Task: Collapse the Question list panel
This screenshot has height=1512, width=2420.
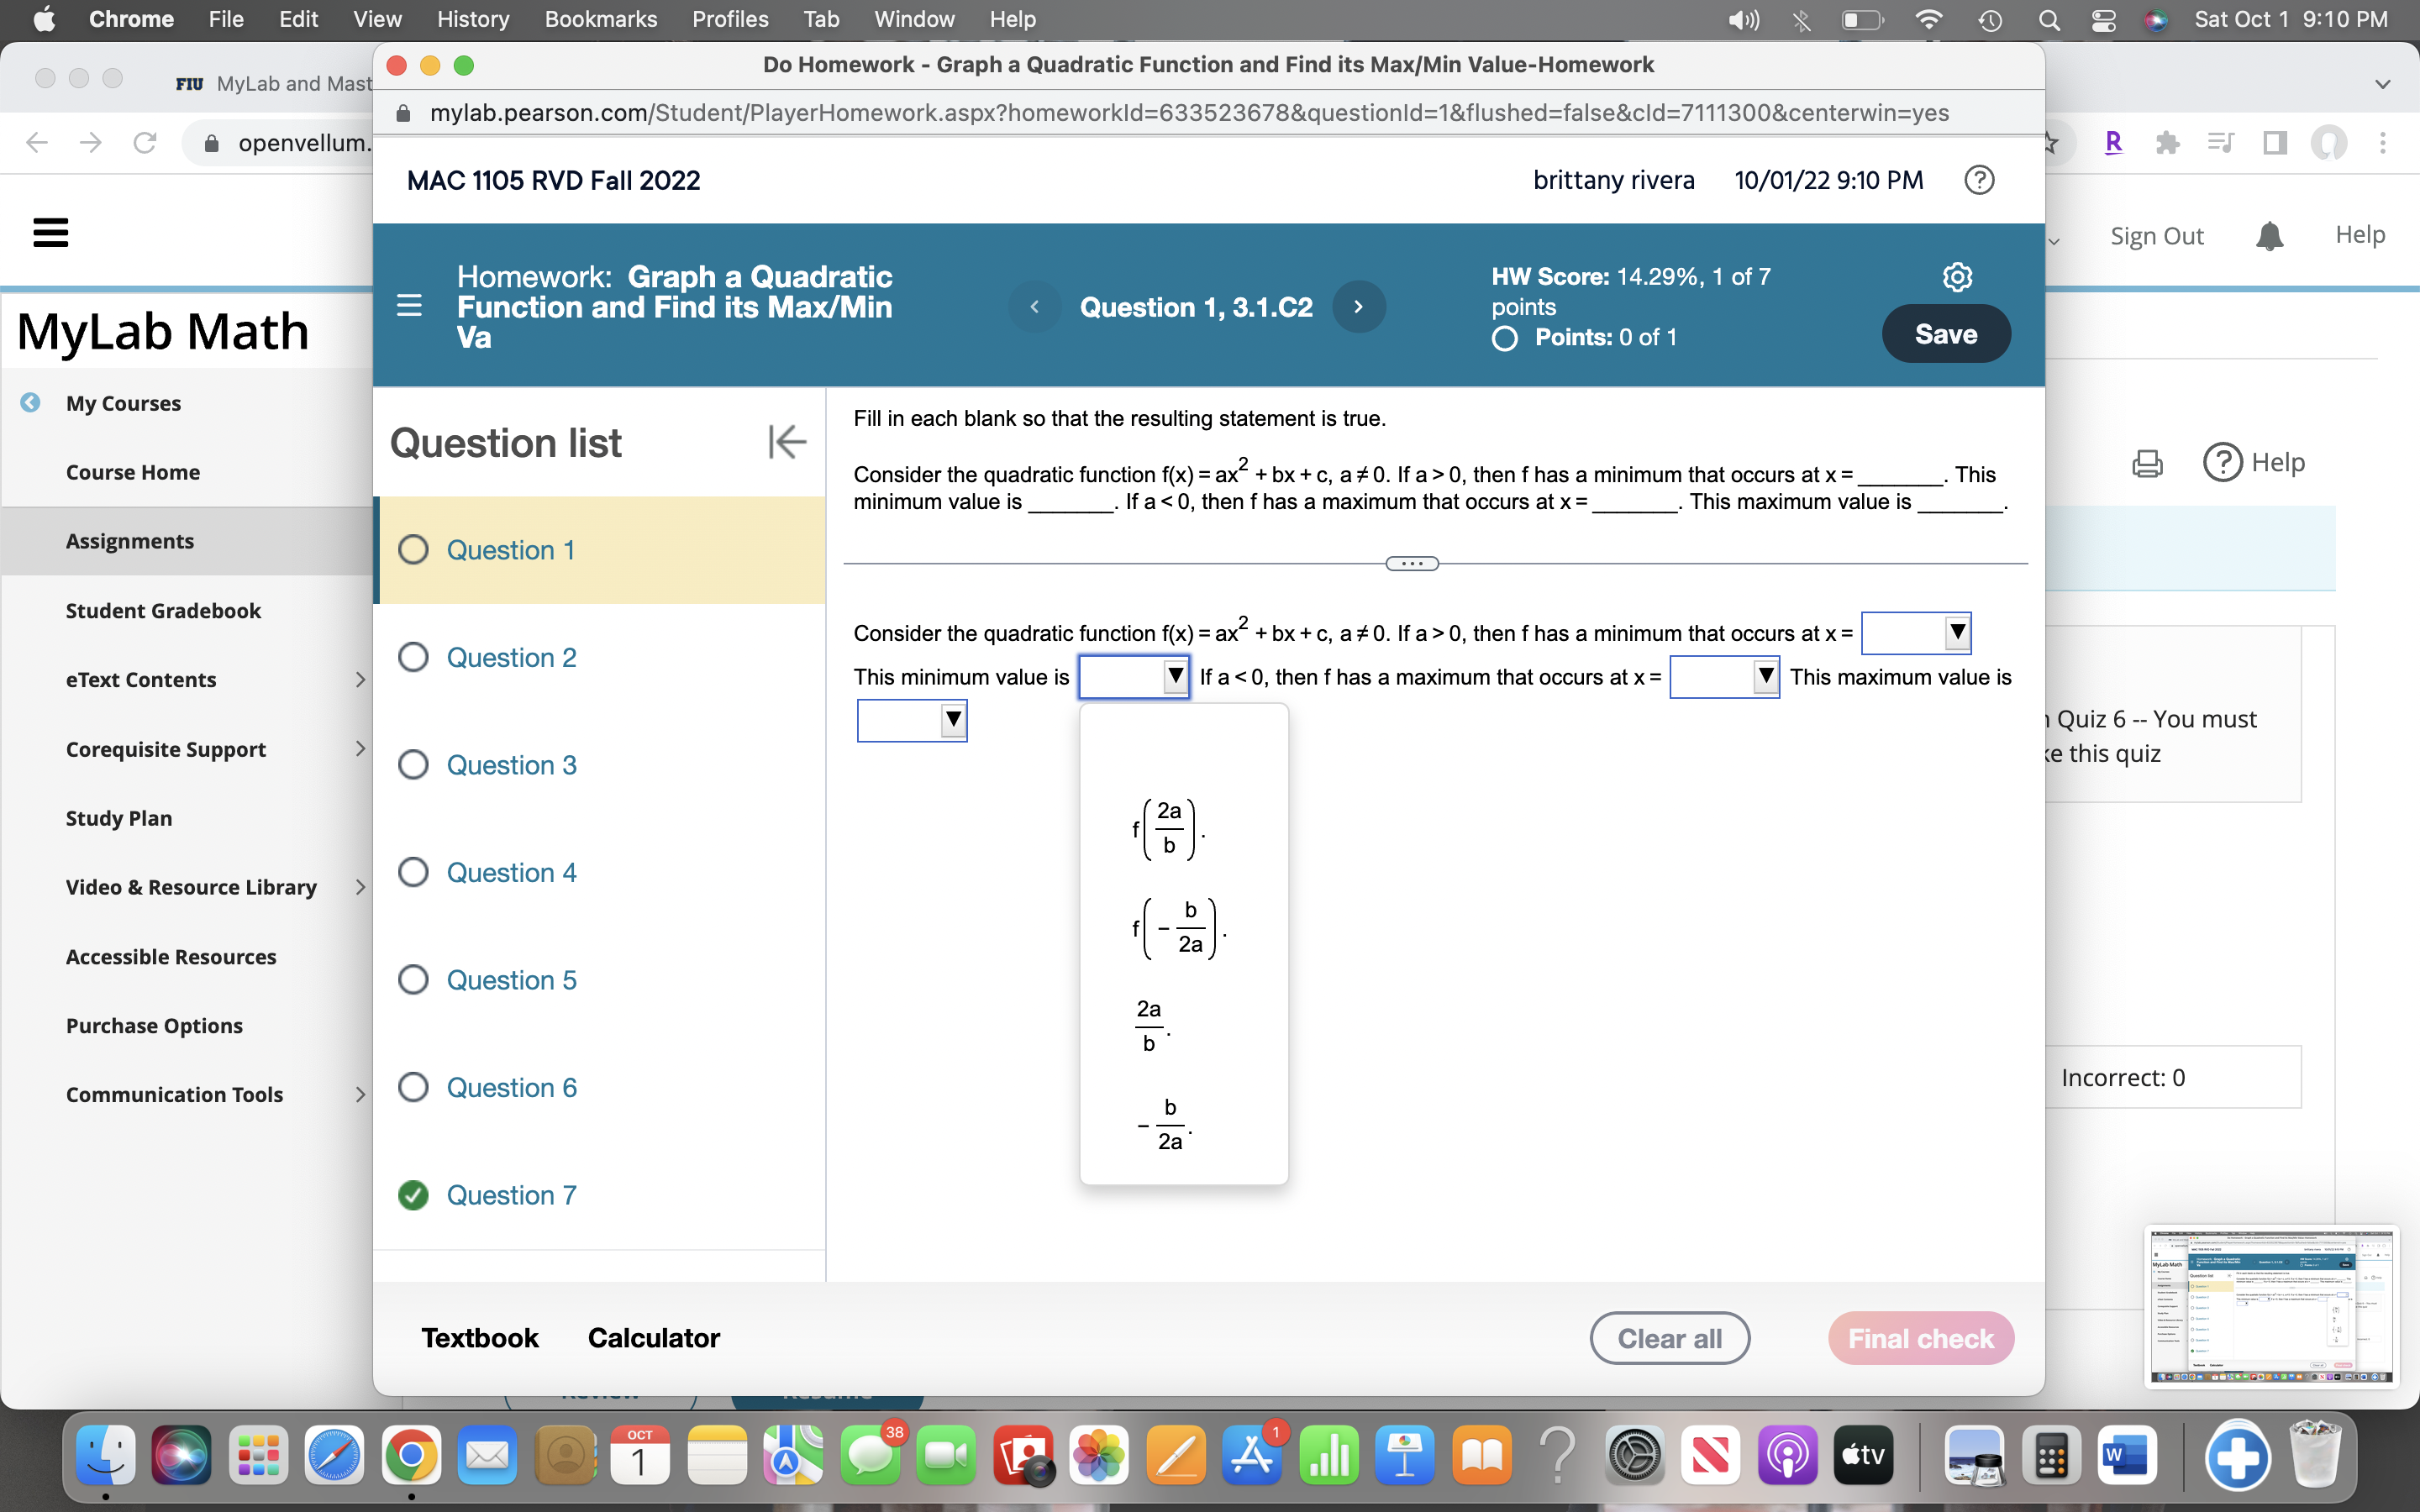Action: click(787, 441)
